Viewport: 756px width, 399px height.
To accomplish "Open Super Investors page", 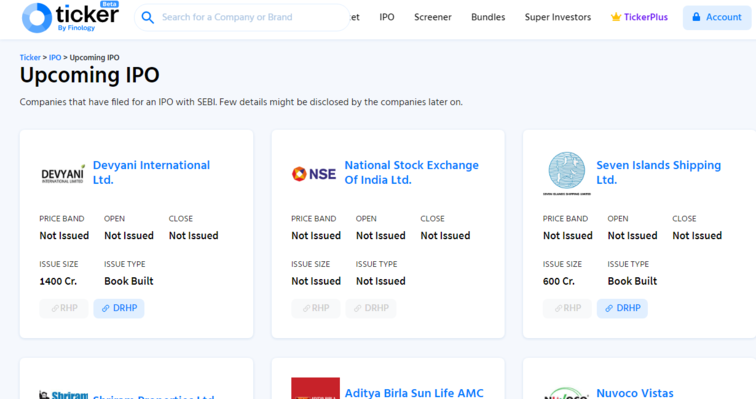I will click(x=557, y=17).
